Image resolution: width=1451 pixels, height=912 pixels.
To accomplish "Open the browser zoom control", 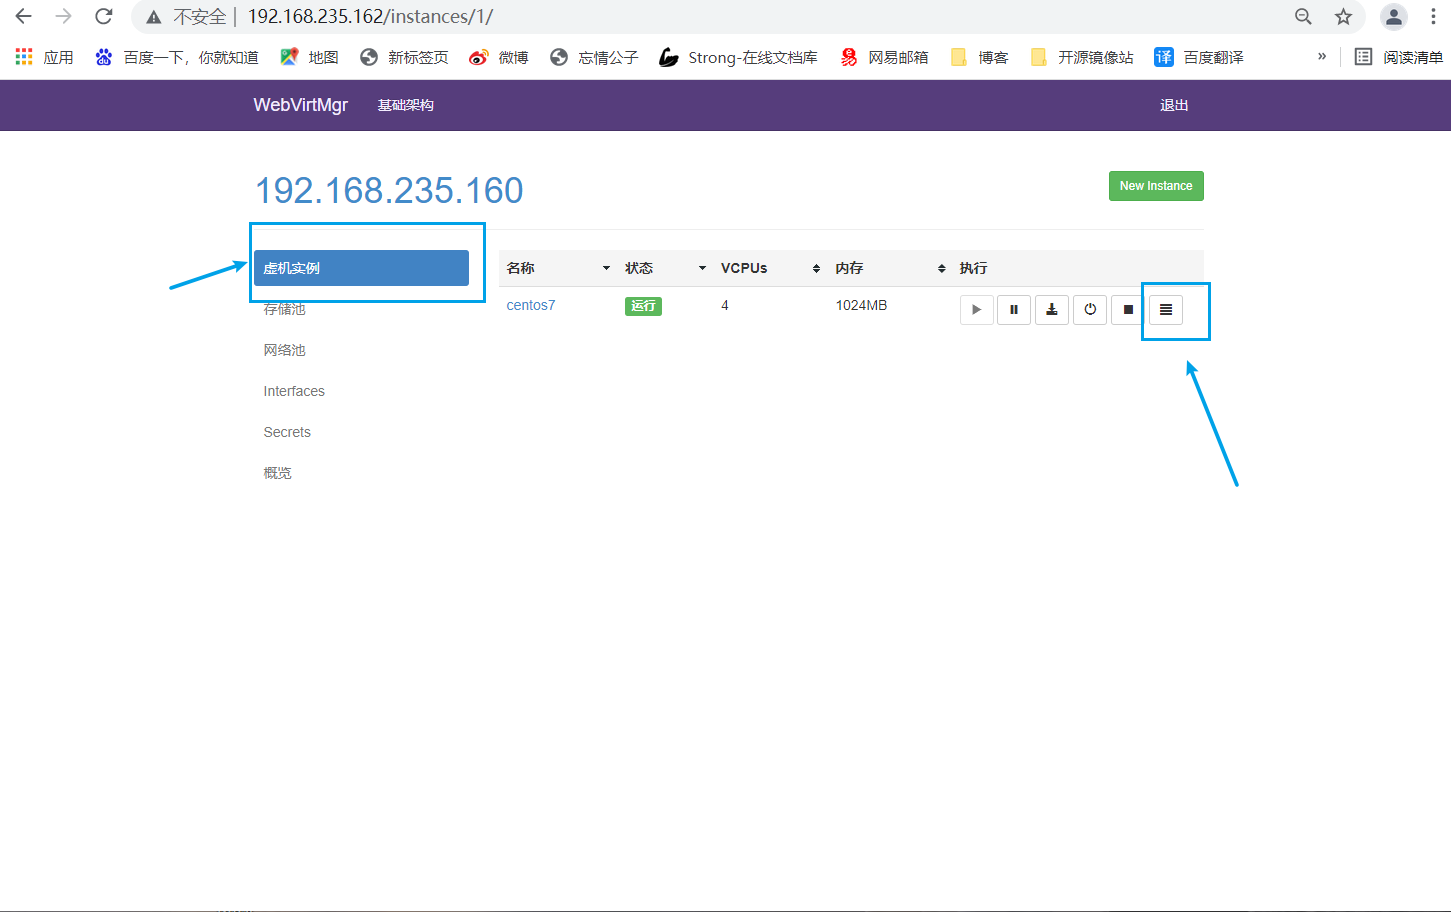I will 1303,16.
